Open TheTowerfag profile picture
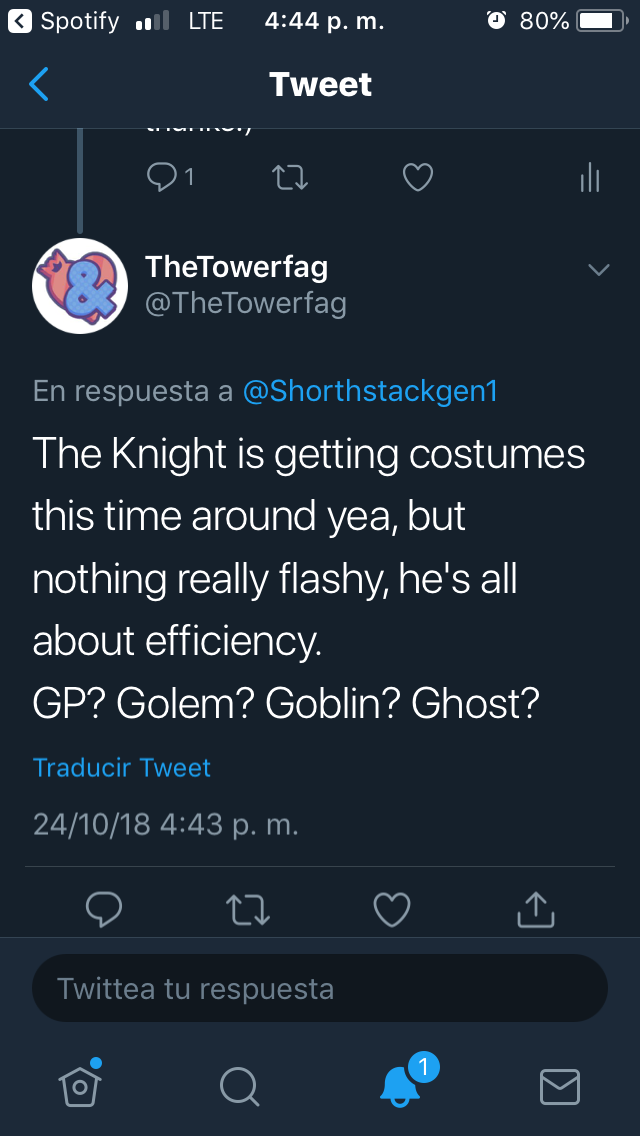Image resolution: width=640 pixels, height=1136 pixels. tap(80, 285)
